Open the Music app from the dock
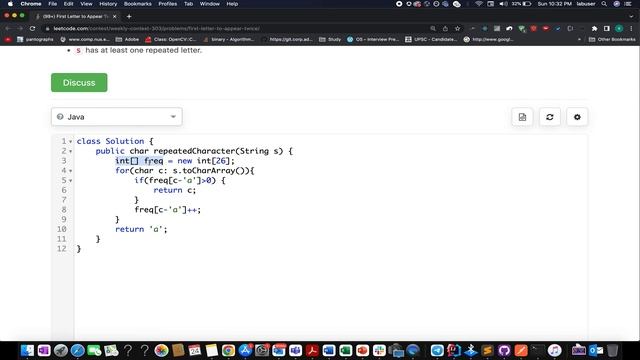Viewport: 640px width, 360px height. point(554,350)
